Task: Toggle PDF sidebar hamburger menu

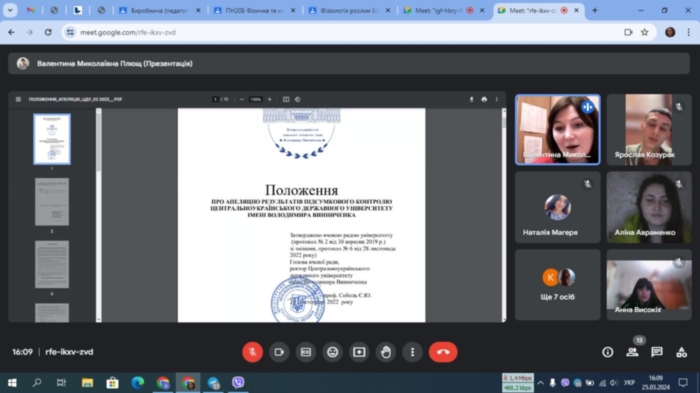Action: (18, 99)
